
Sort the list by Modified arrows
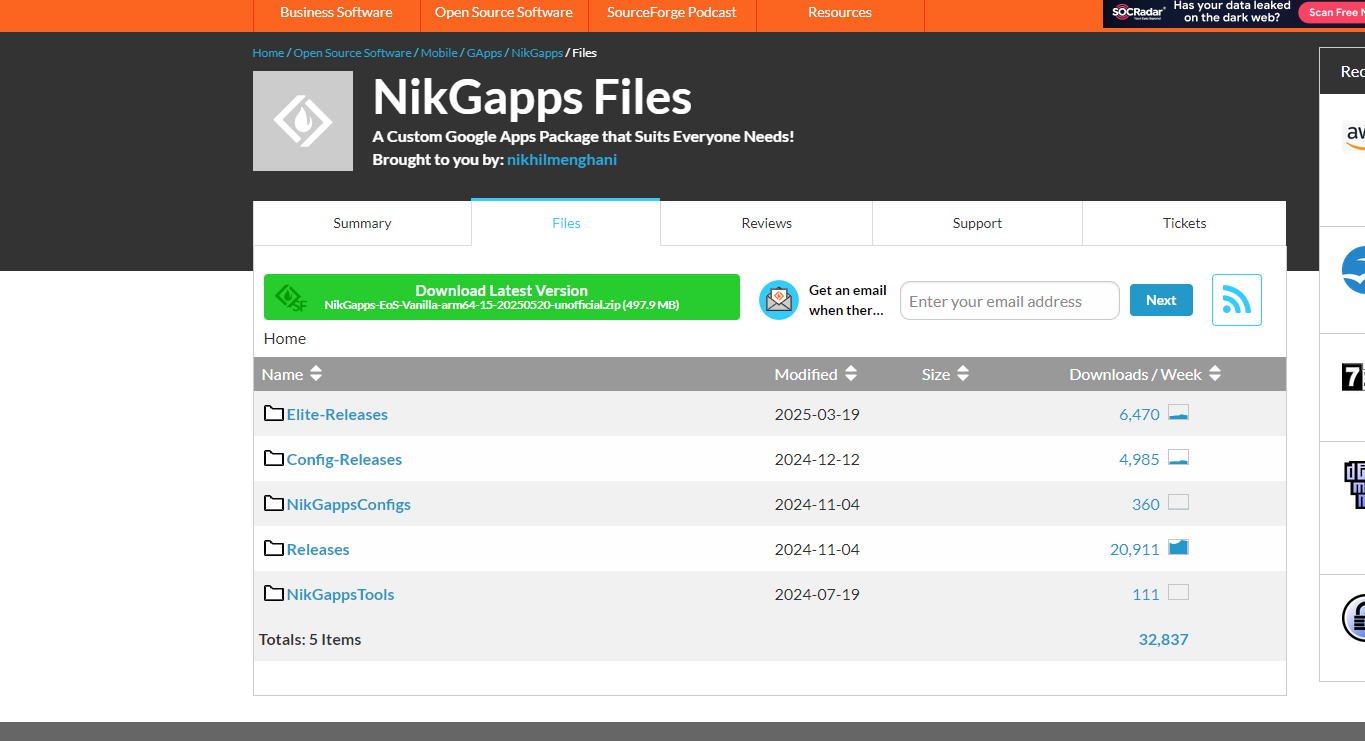click(x=851, y=374)
